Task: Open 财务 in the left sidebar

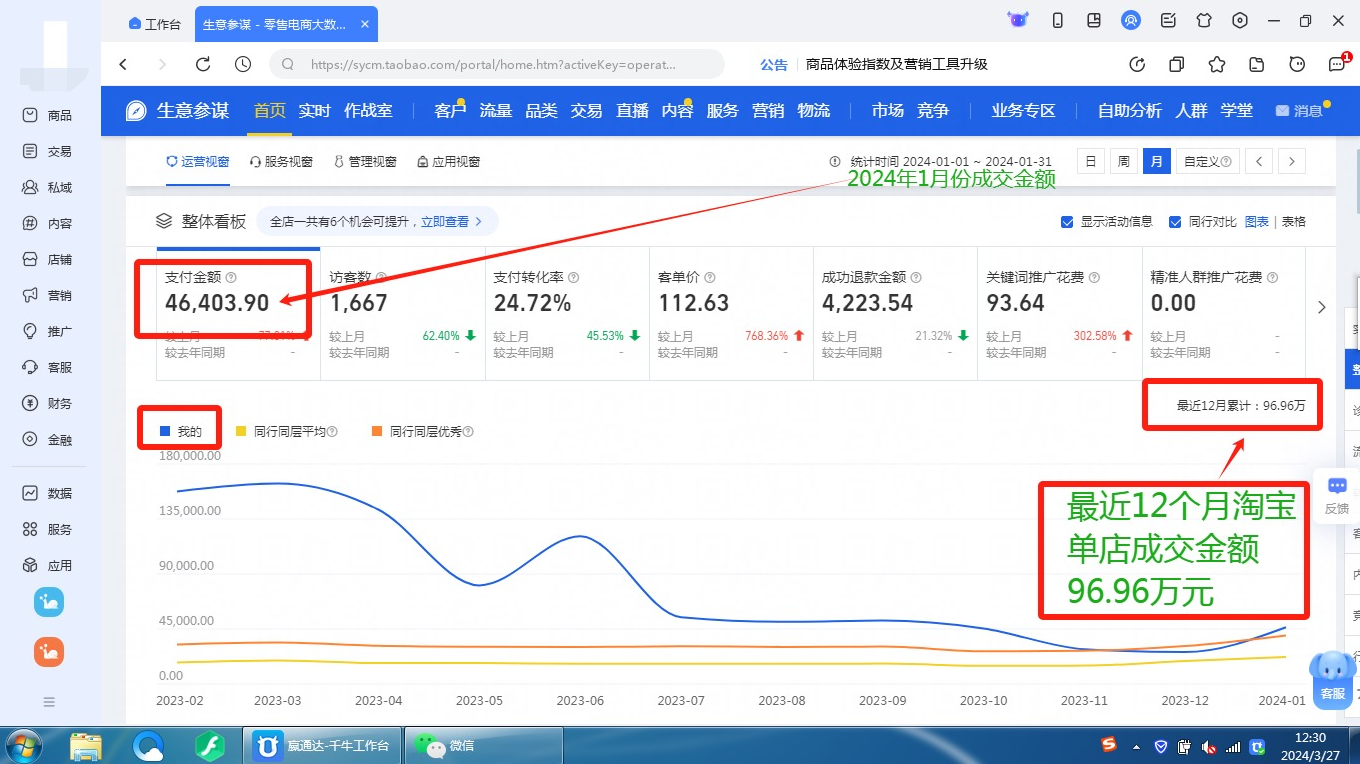Action: pyautogui.click(x=48, y=404)
